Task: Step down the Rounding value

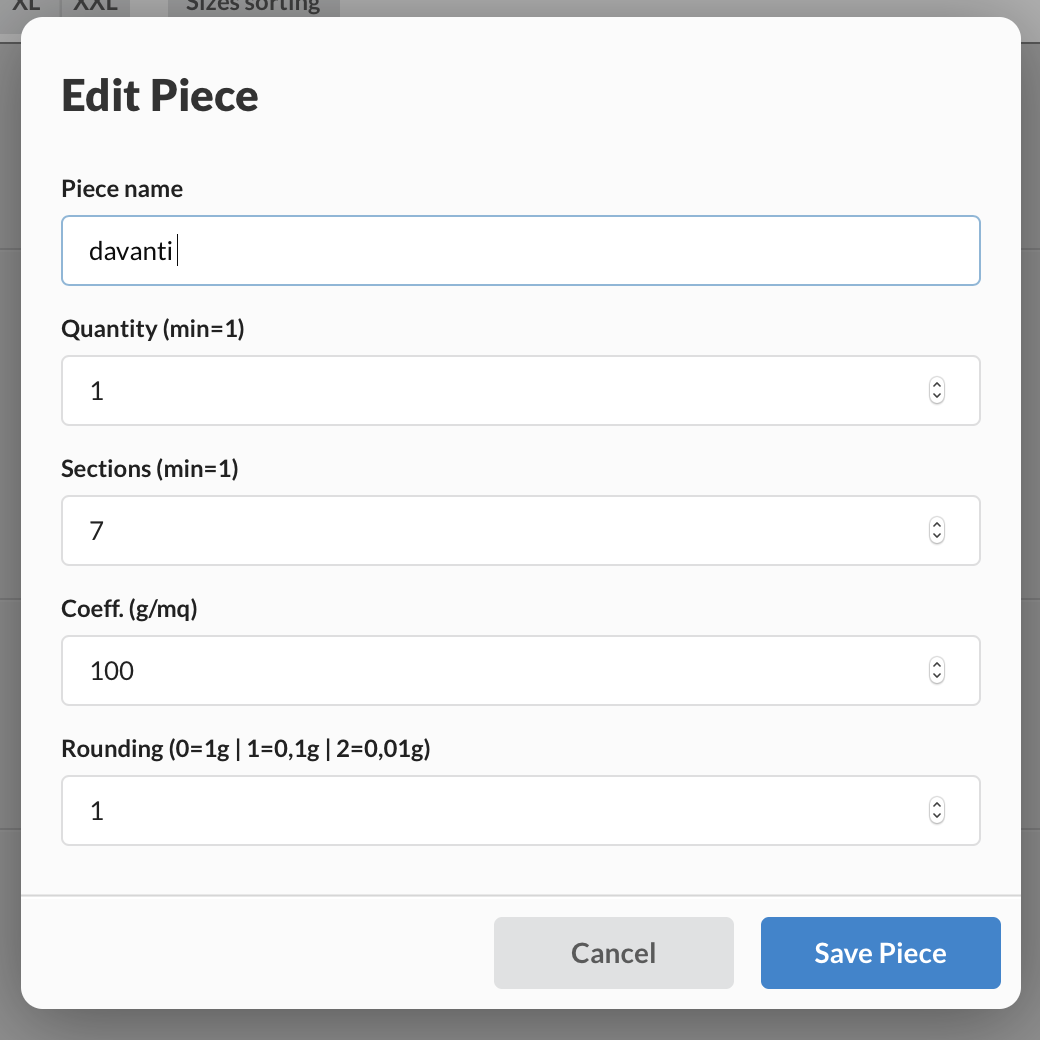Action: click(x=937, y=816)
